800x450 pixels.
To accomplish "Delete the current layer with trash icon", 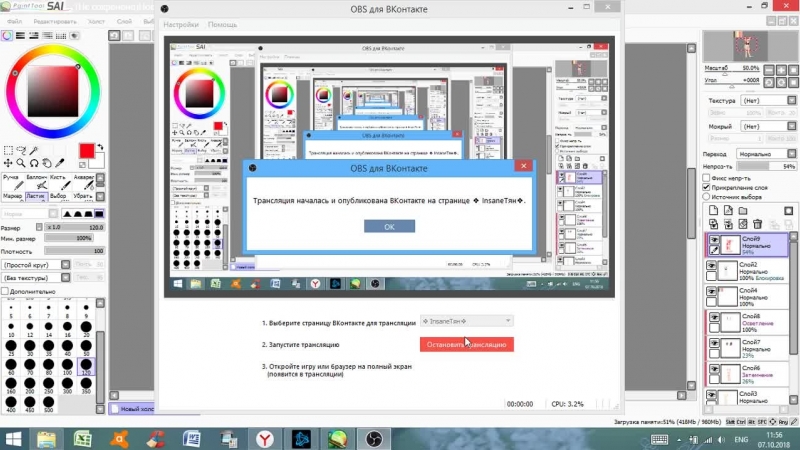I will [x=758, y=223].
